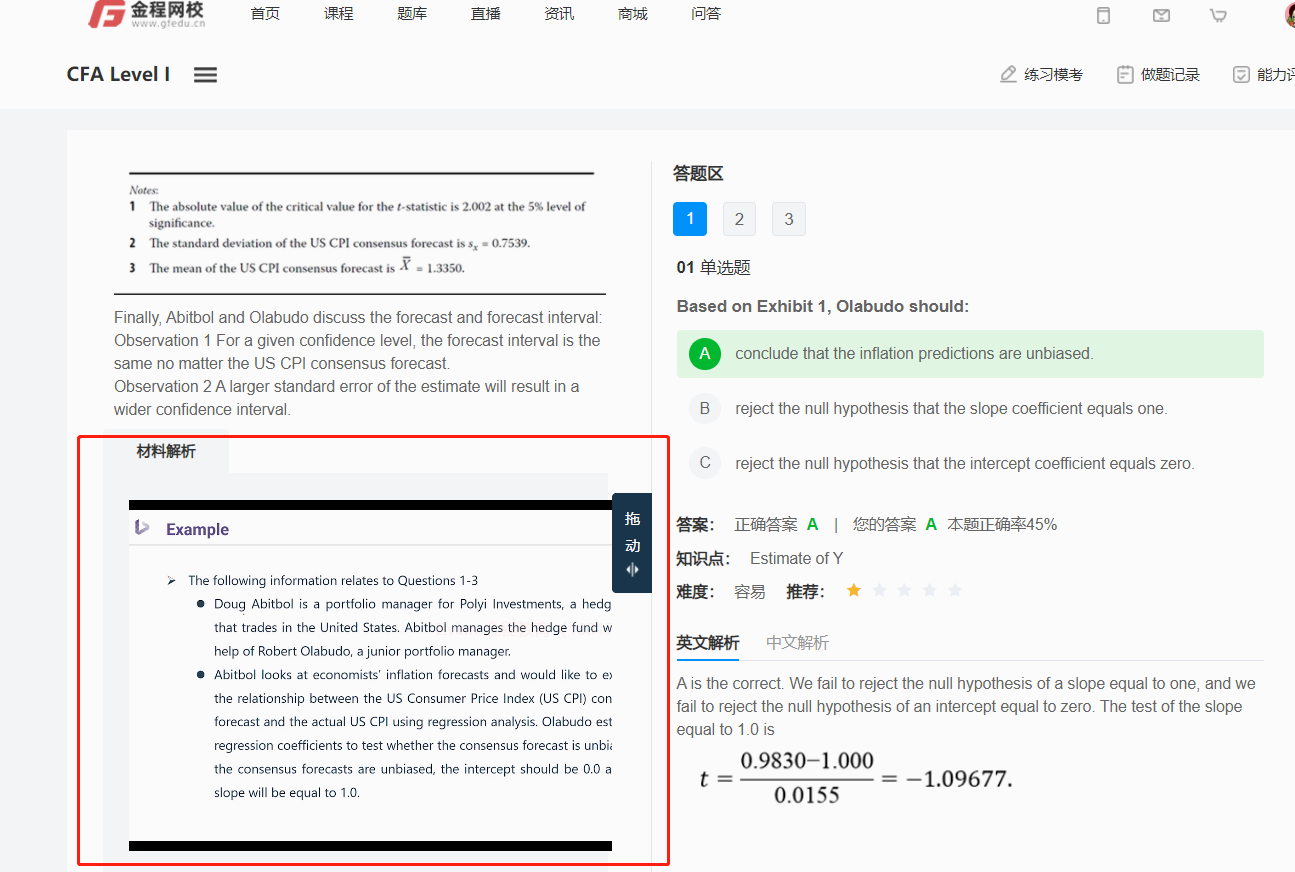Screen dimensions: 1295x872
Task: Select option B: reject slope equals one
Action: point(970,408)
